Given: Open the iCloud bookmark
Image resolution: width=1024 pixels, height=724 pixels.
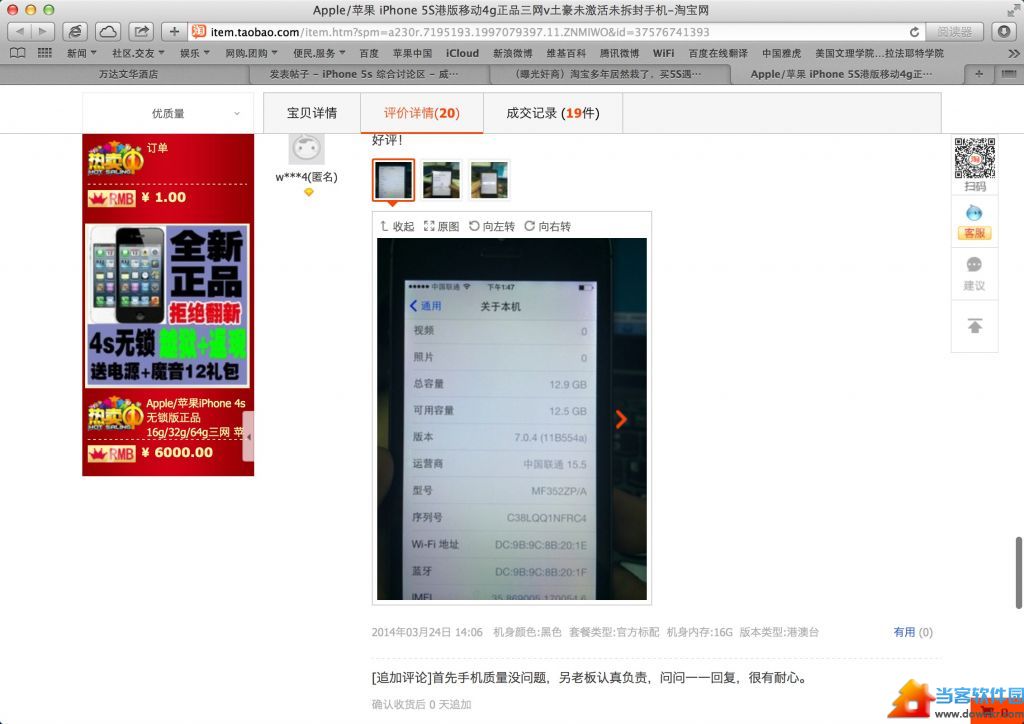Looking at the screenshot, I should coord(462,54).
